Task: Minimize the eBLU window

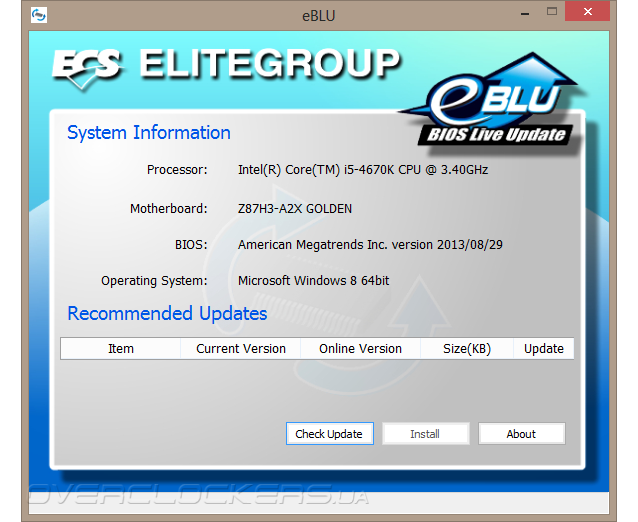Action: [x=525, y=13]
